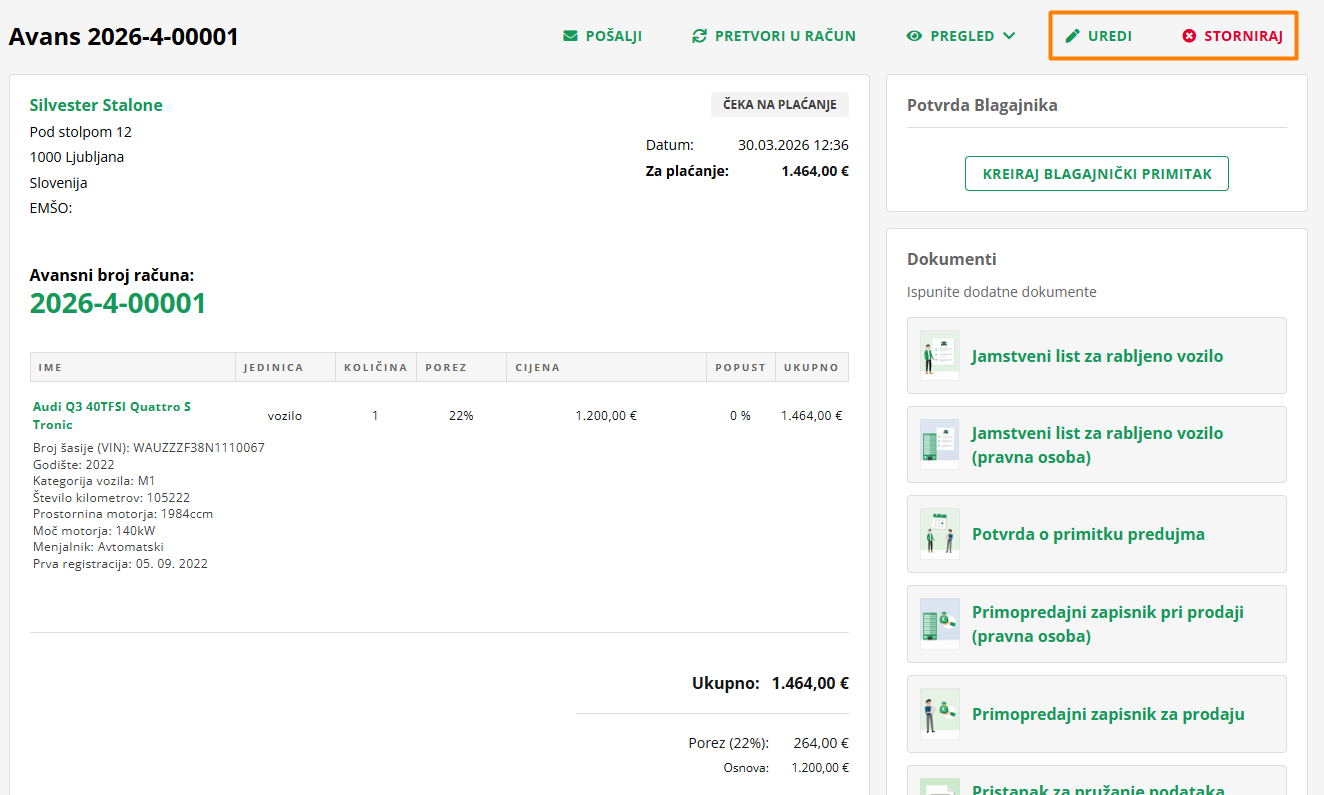Click the Ukupno column header

coord(812,367)
